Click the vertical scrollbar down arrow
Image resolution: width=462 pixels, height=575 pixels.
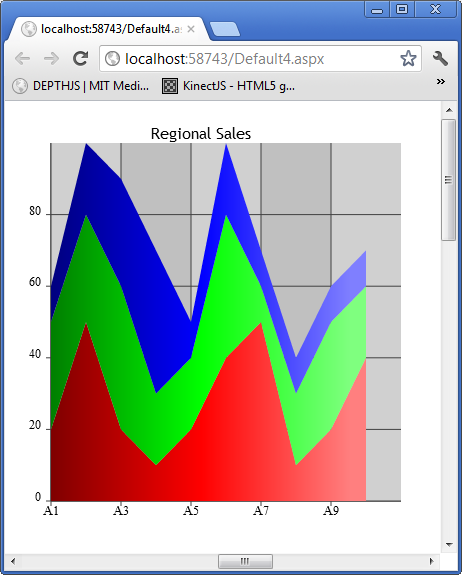coord(449,545)
